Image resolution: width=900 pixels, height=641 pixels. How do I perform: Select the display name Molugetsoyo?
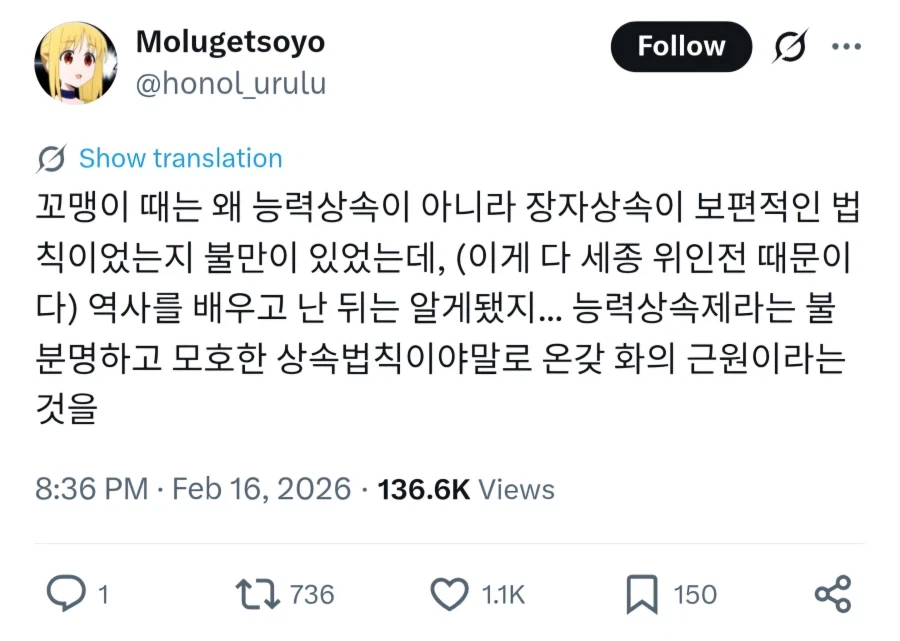[230, 41]
